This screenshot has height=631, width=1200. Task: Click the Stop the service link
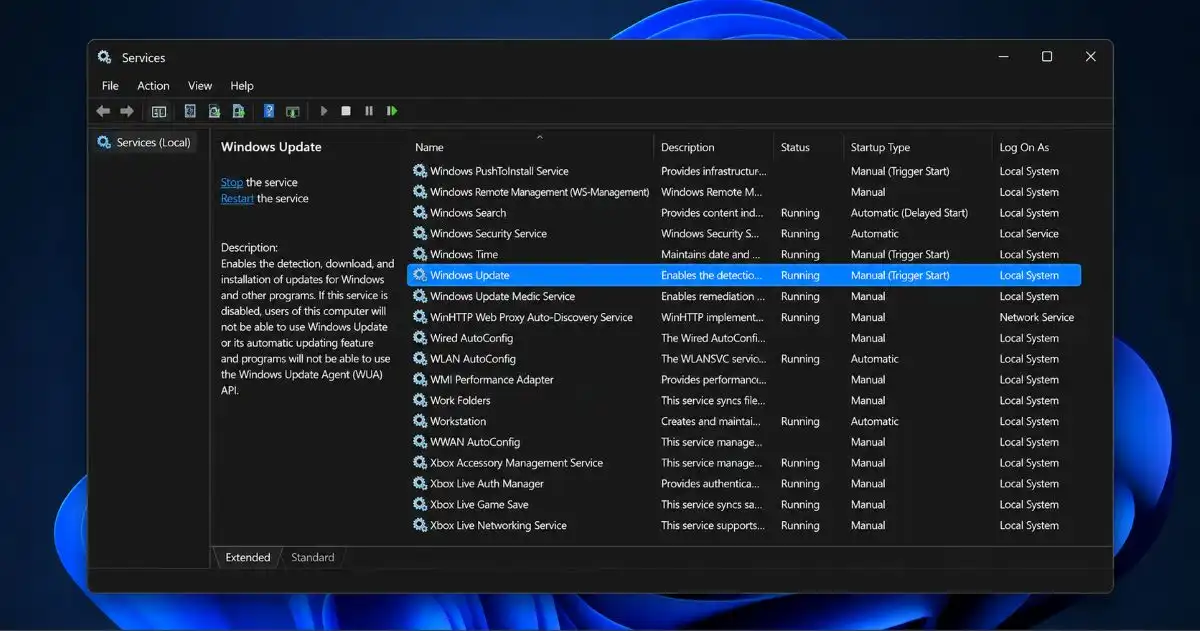click(x=232, y=182)
